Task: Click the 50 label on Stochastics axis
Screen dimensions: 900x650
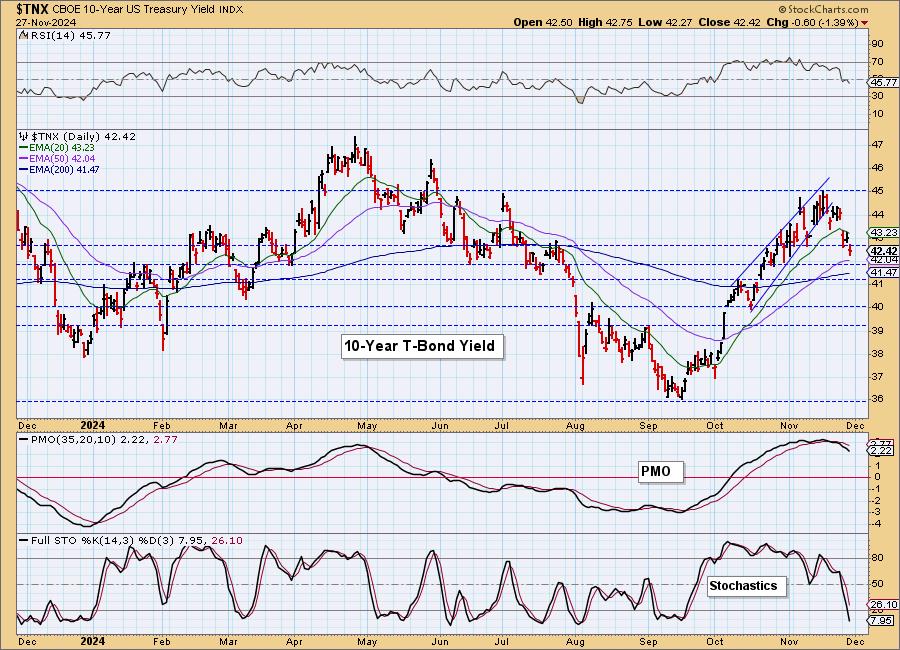Action: pyautogui.click(x=877, y=584)
